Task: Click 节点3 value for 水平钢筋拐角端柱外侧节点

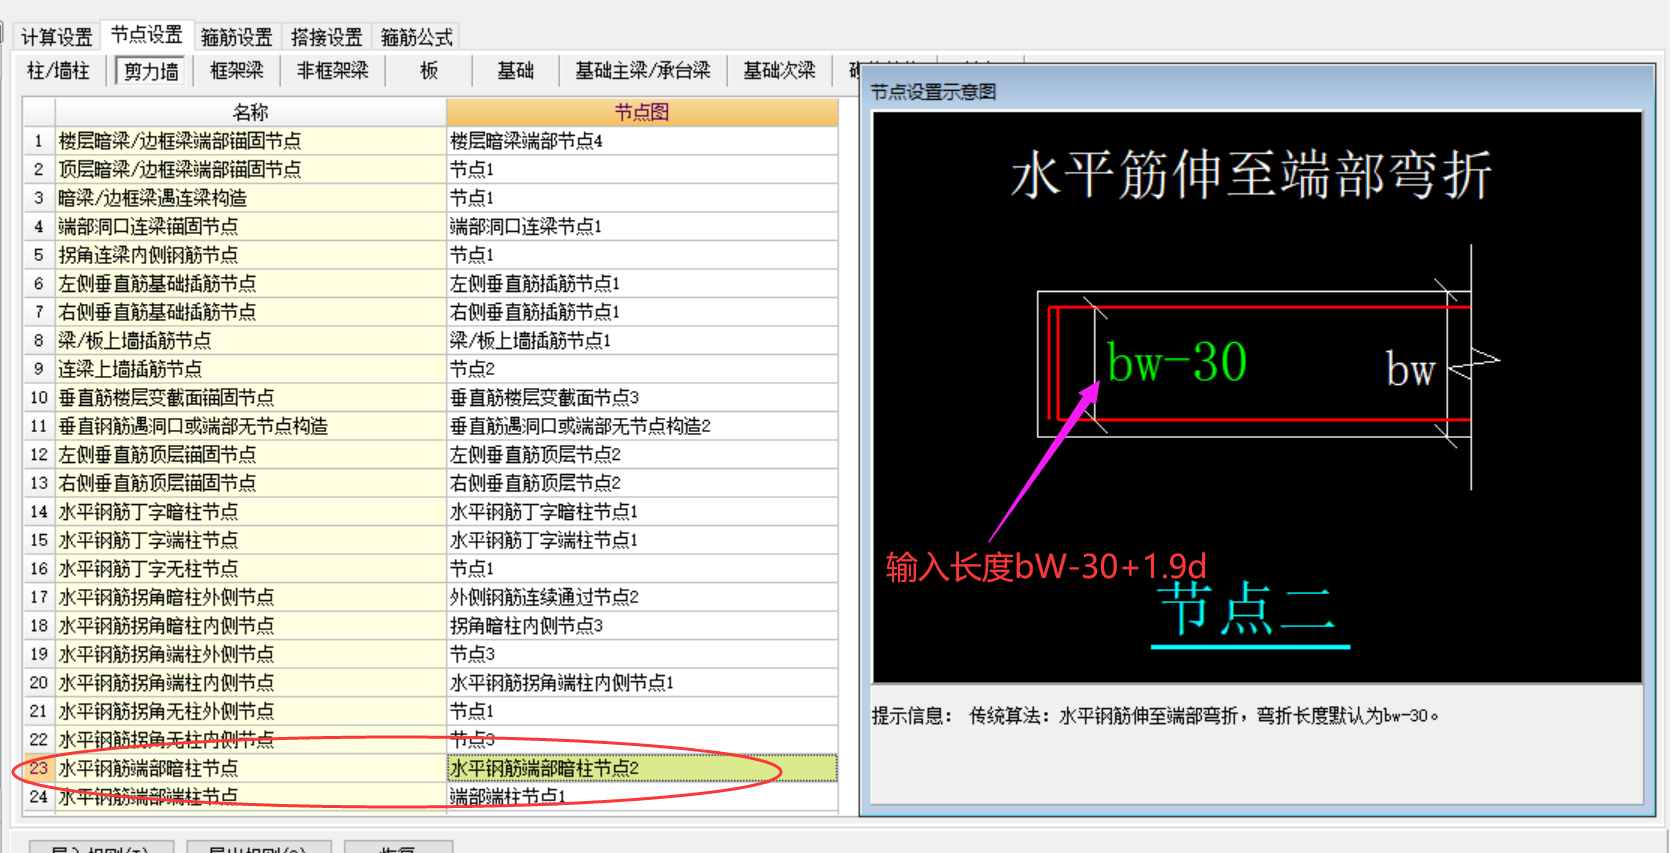Action: (x=642, y=654)
